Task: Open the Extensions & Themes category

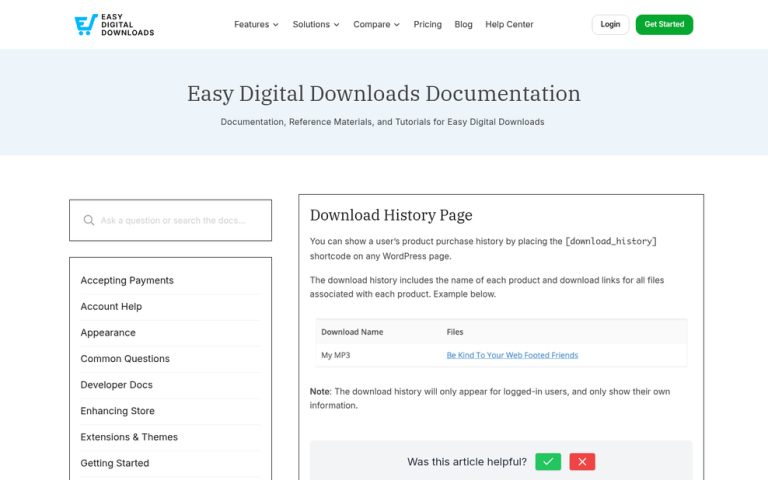Action: point(129,437)
